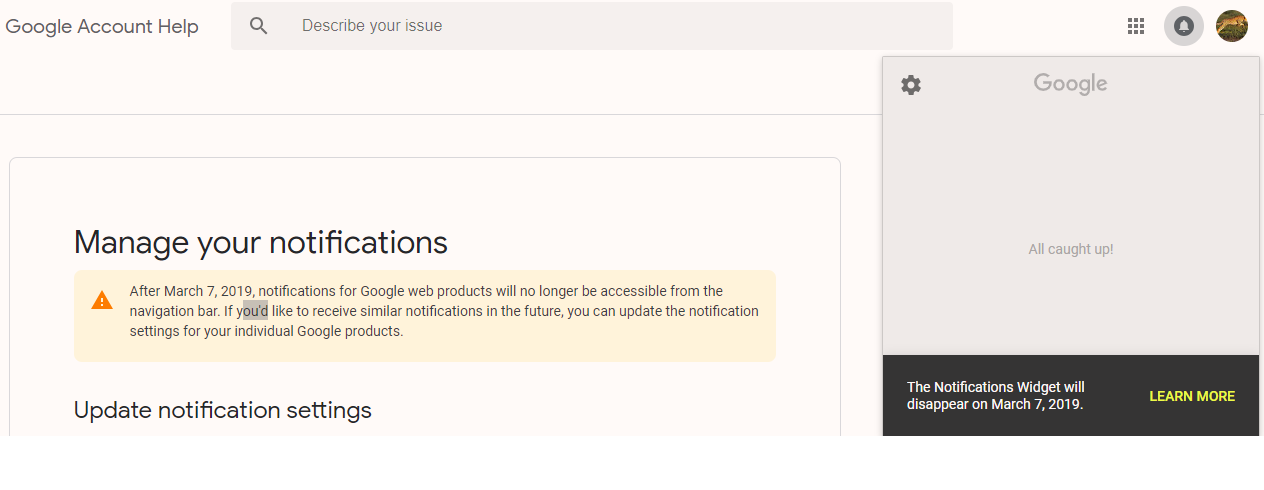Screen dimensions: 1264x490
Task: Open the account profile avatar
Action: tap(1232, 26)
